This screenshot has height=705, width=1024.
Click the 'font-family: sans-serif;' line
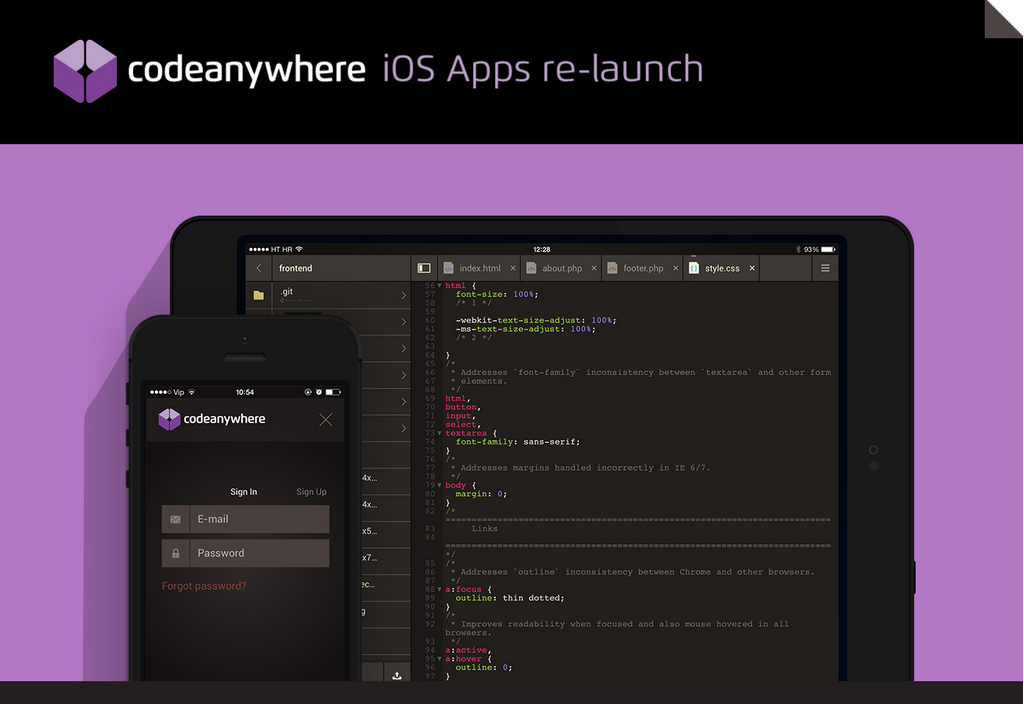click(x=518, y=442)
